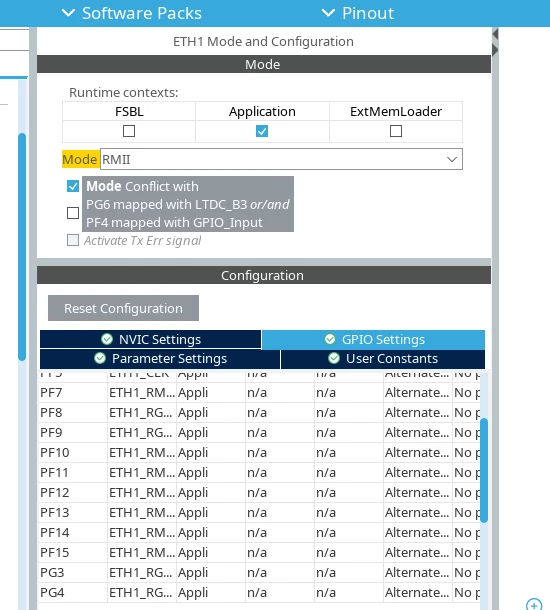The width and height of the screenshot is (550, 610).
Task: Click the yellow Mode label
Action: click(80, 159)
